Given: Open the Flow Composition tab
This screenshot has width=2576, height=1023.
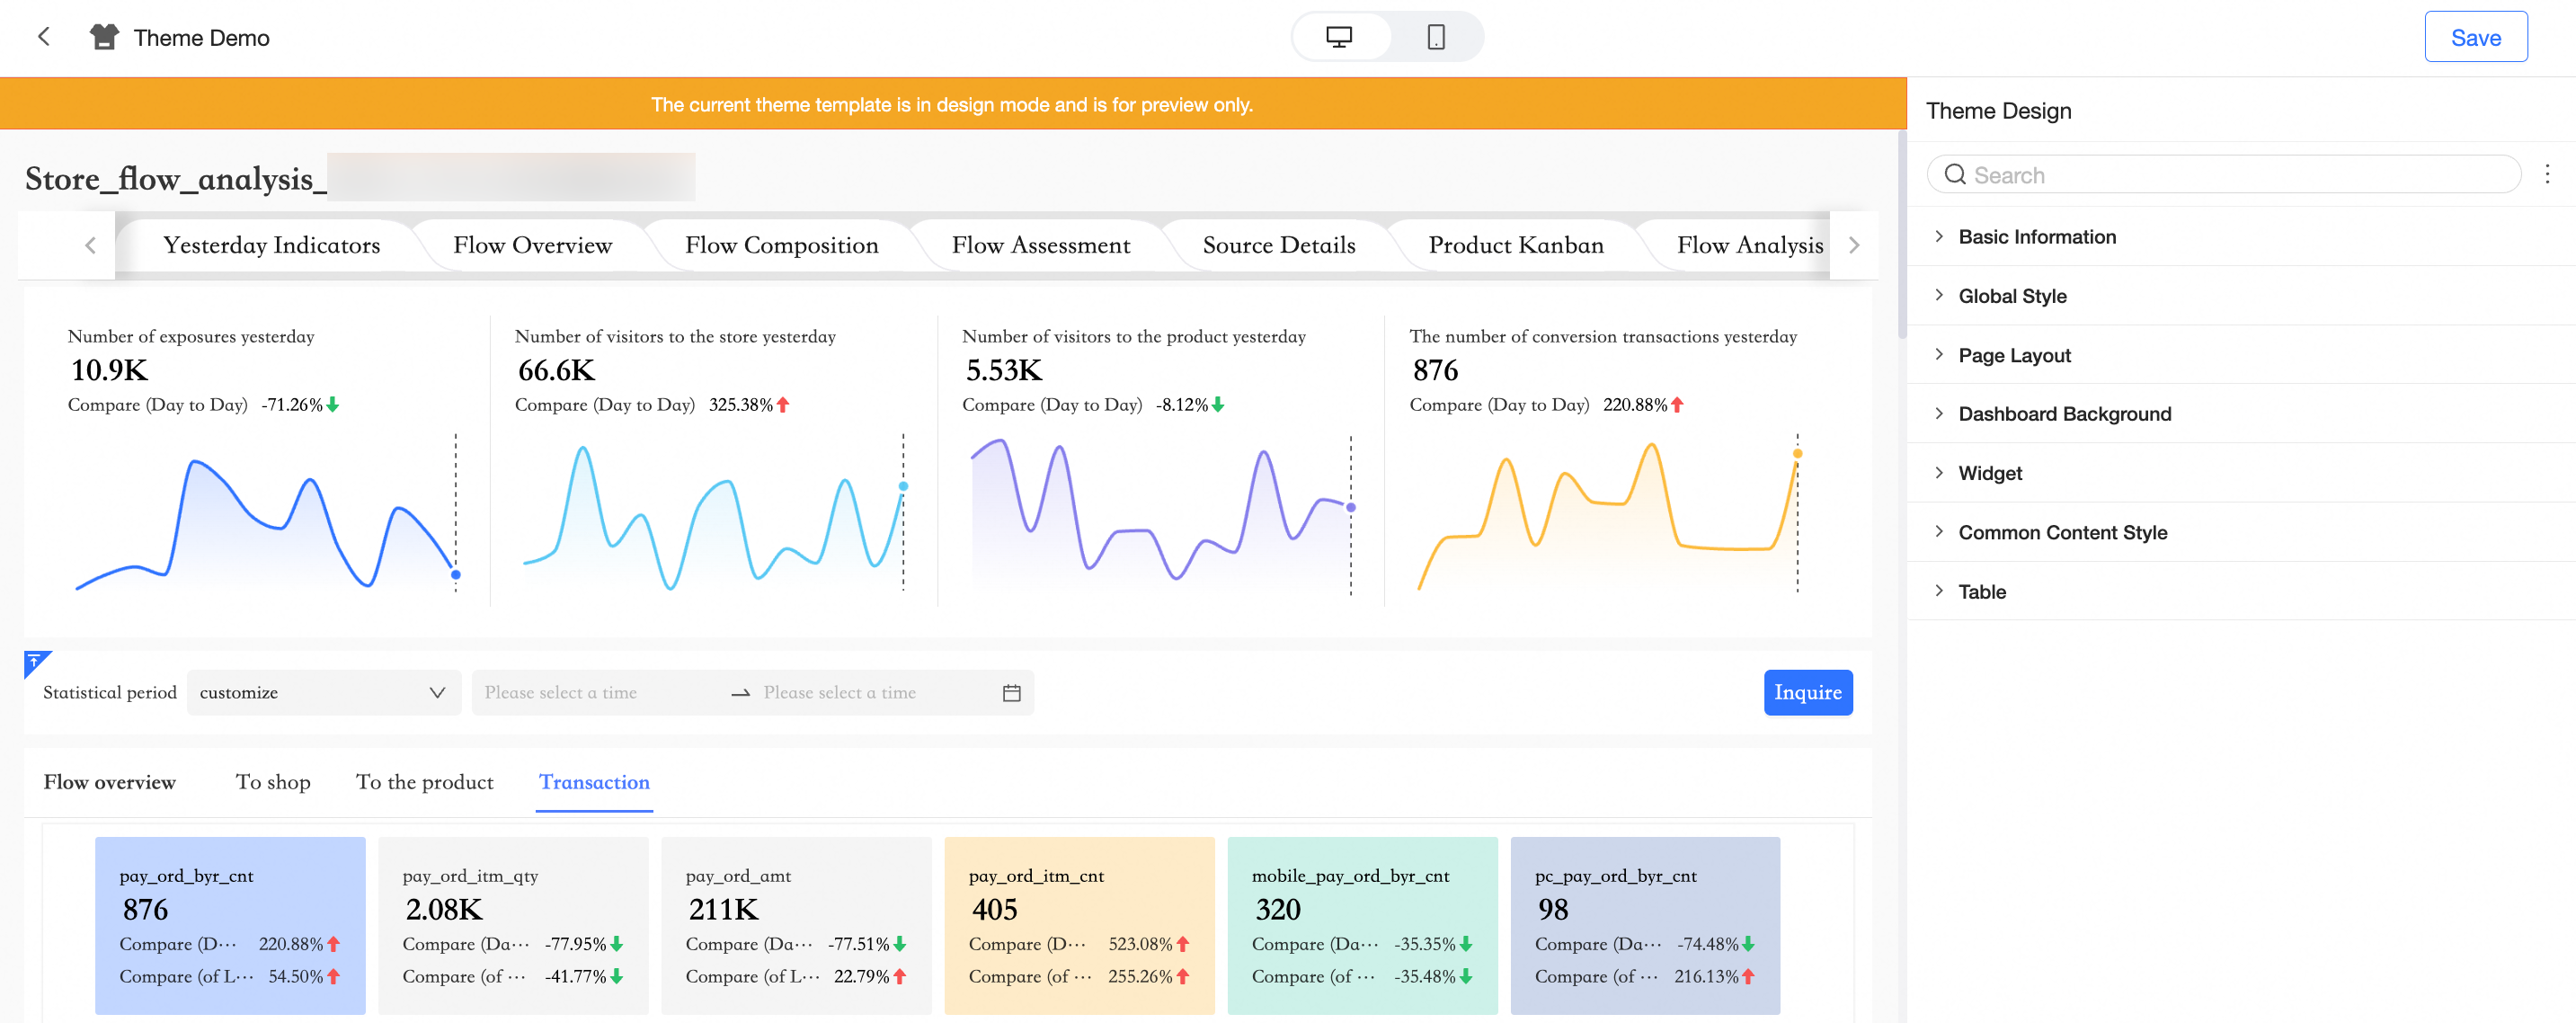Looking at the screenshot, I should coord(781,246).
